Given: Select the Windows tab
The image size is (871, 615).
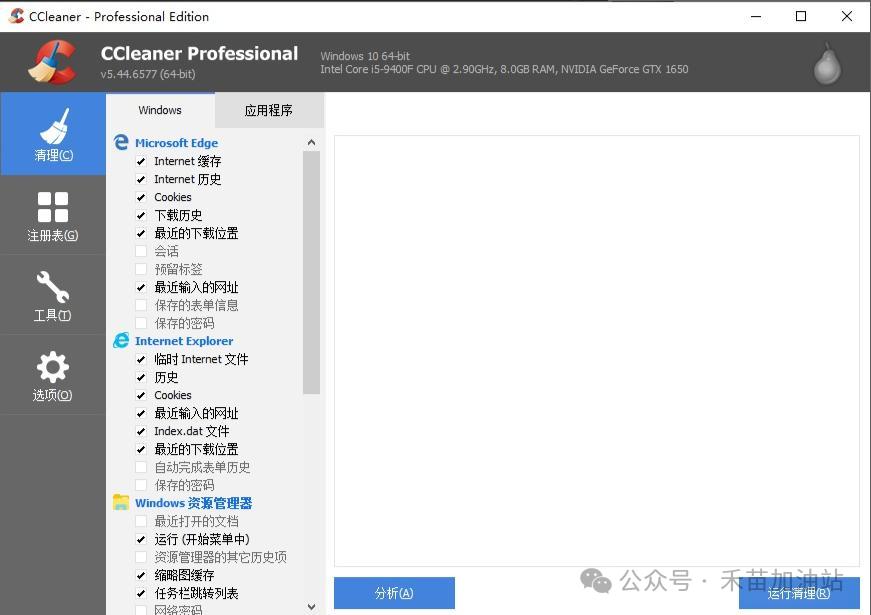Looking at the screenshot, I should [x=160, y=110].
